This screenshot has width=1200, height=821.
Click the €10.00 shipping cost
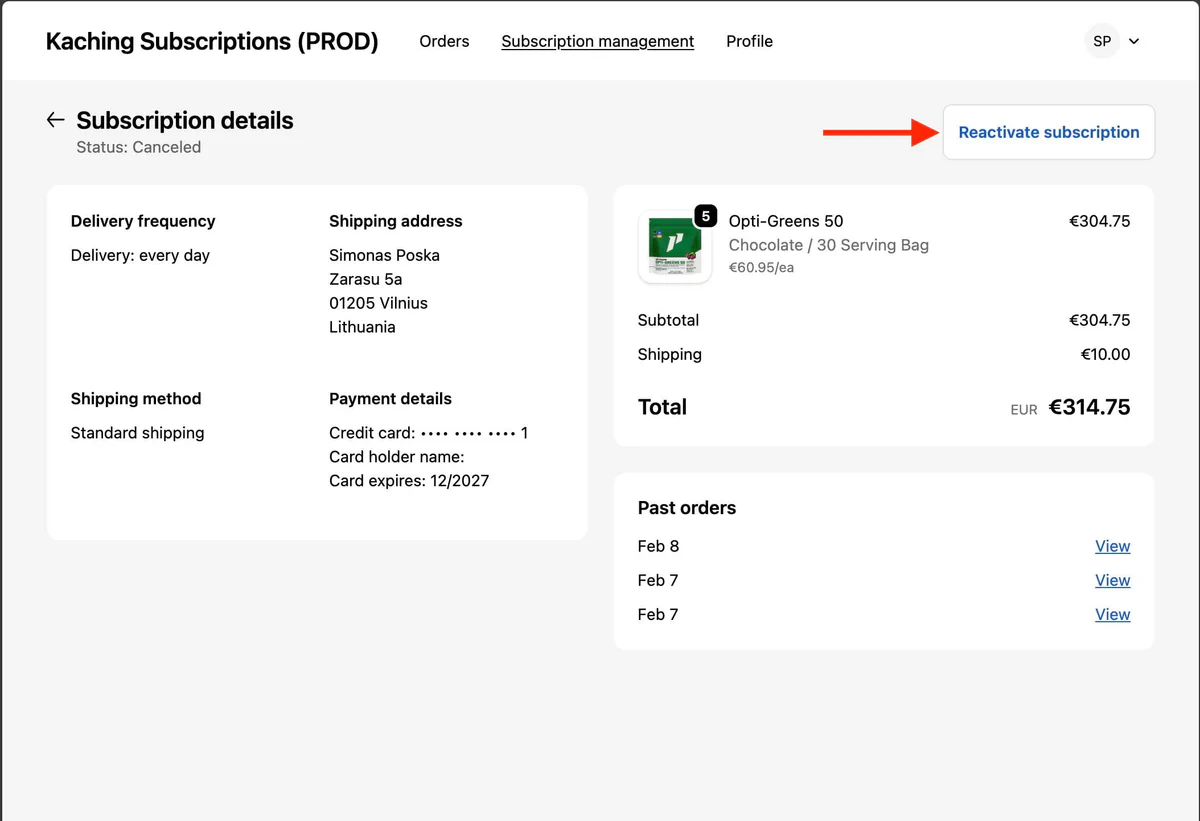pyautogui.click(x=1105, y=354)
